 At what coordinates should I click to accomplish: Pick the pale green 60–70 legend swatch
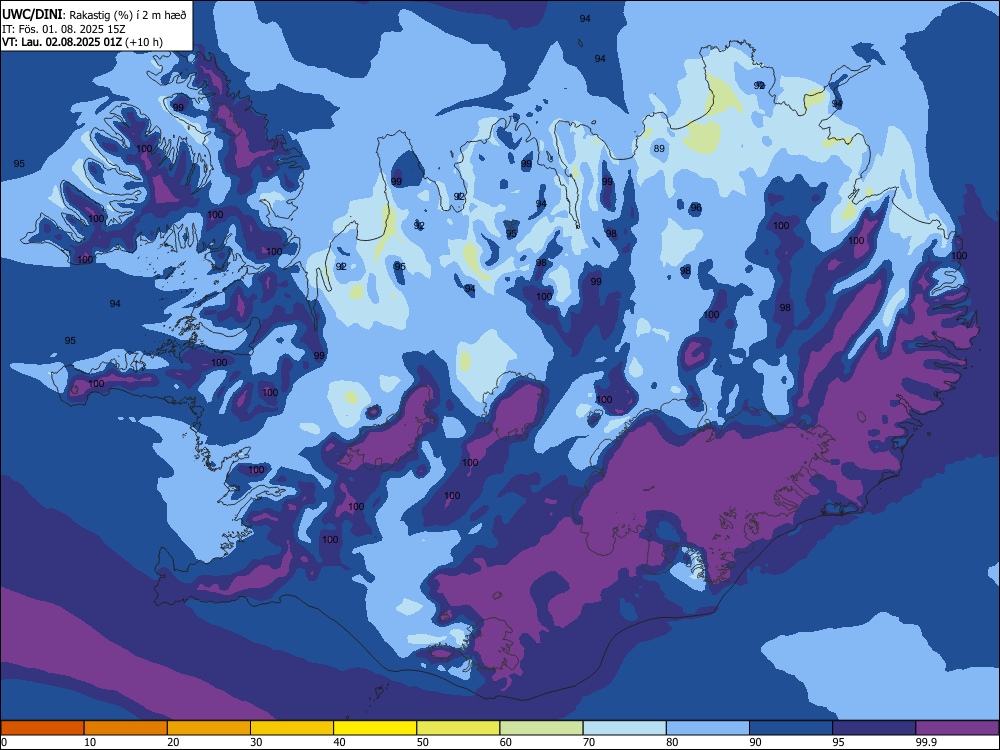pos(541,728)
